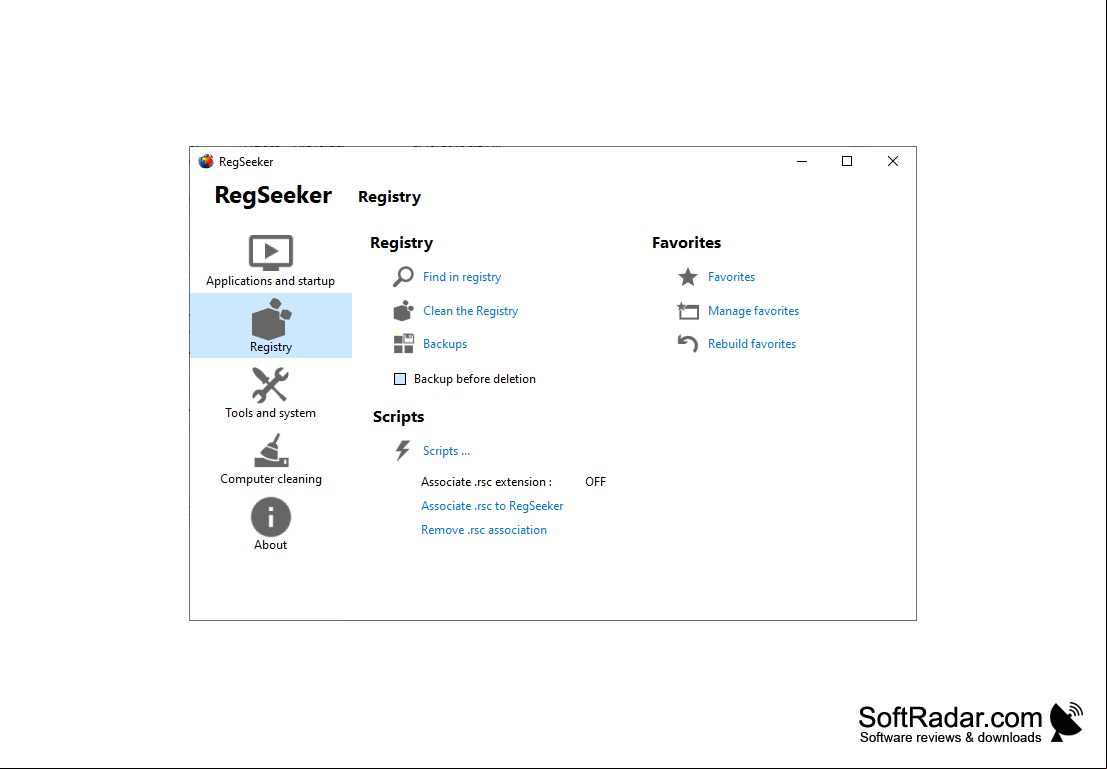The image size is (1107, 769).
Task: Open the Backups link
Action: click(445, 344)
